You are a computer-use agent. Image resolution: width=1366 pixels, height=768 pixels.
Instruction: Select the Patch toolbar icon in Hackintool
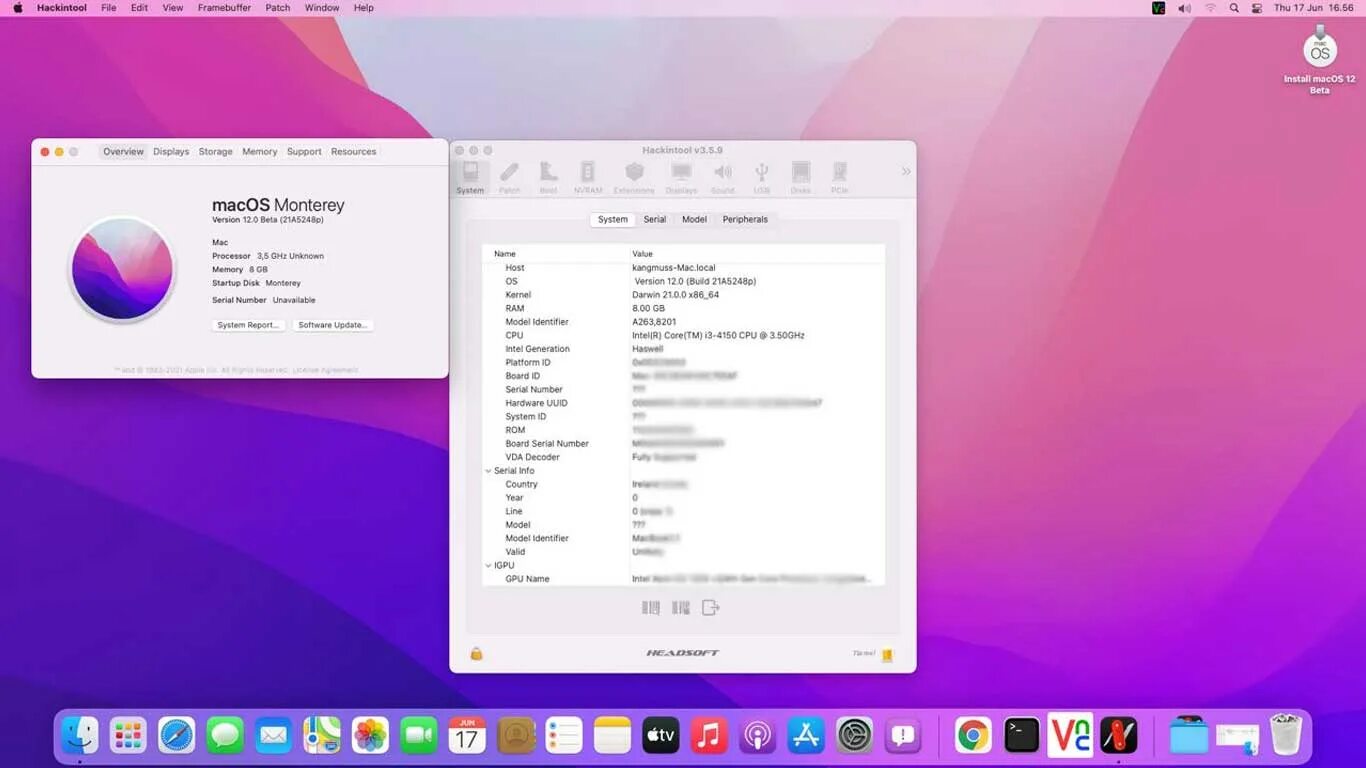click(510, 172)
